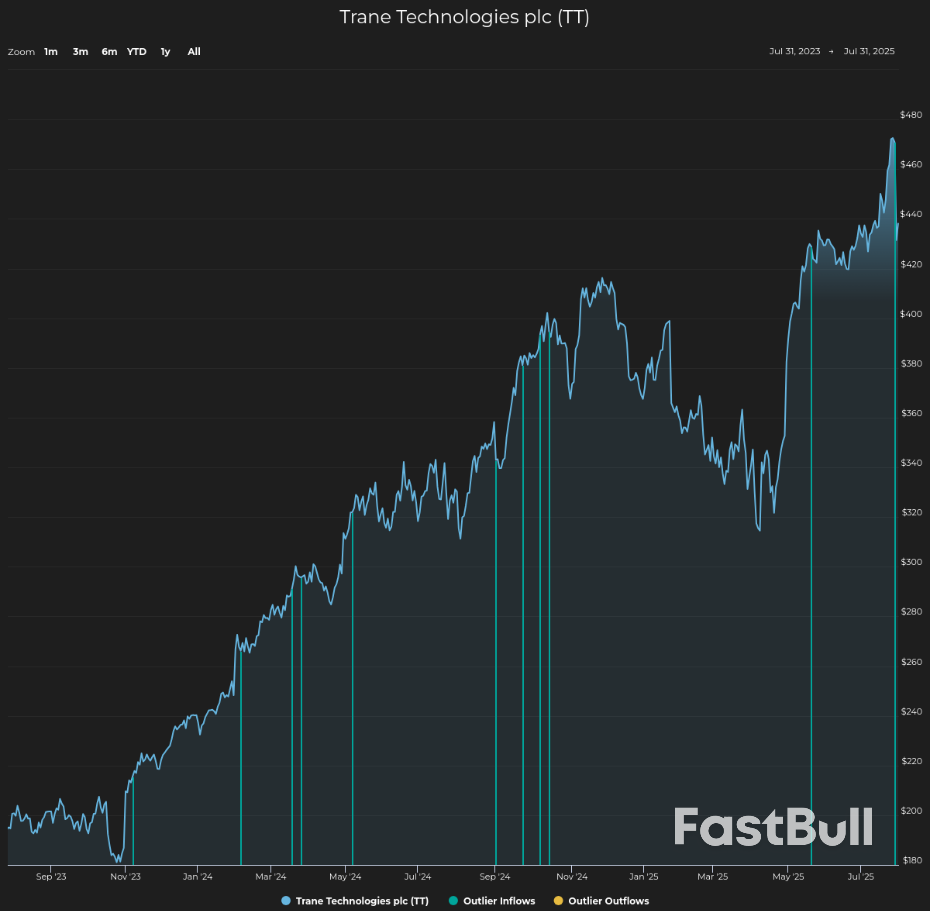Select the 1m zoom range

[x=51, y=51]
